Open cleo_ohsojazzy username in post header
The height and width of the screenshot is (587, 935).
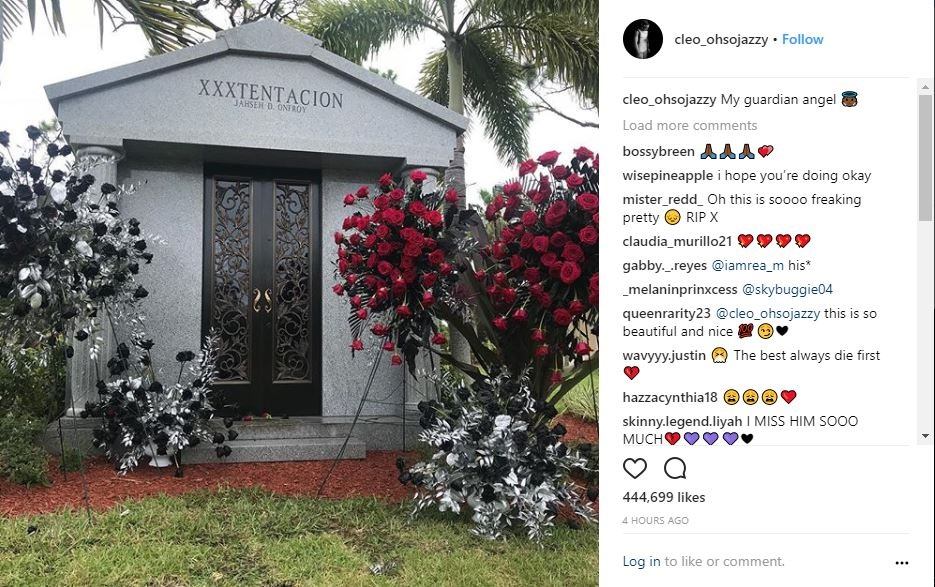721,39
